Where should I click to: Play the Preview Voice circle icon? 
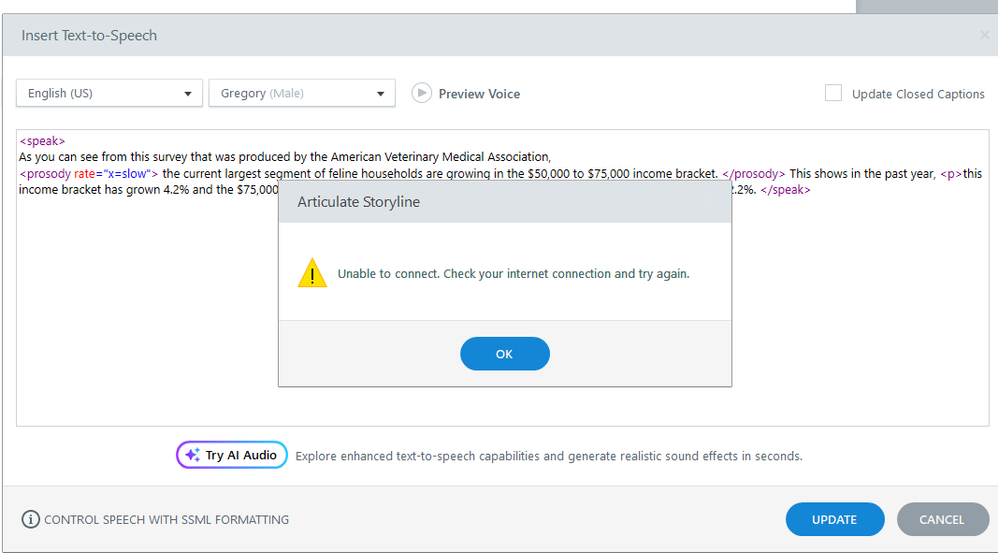click(421, 93)
